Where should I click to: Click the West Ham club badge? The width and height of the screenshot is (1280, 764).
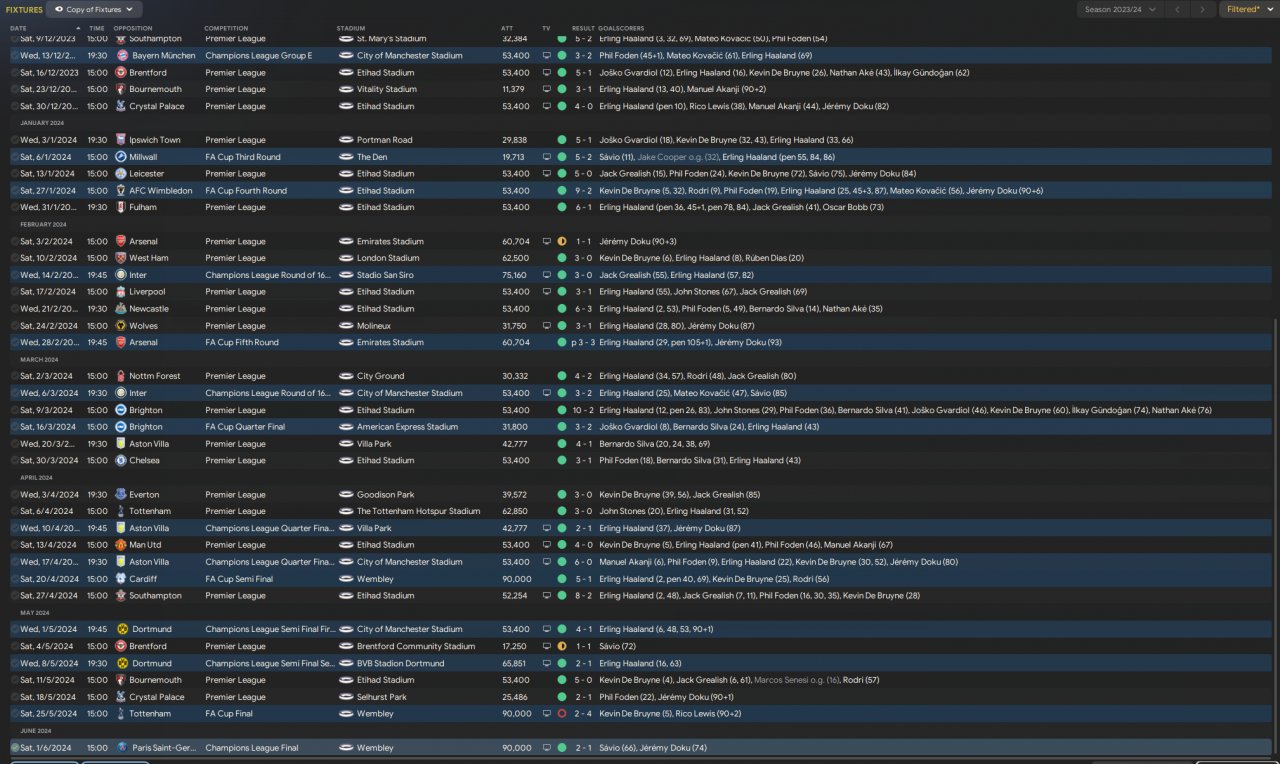click(121, 258)
